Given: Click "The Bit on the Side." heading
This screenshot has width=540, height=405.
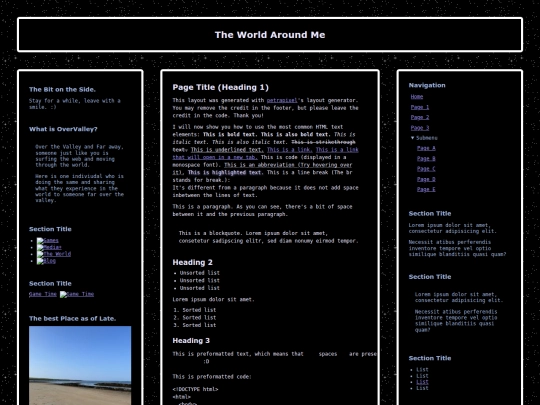Looking at the screenshot, I should coord(62,89).
